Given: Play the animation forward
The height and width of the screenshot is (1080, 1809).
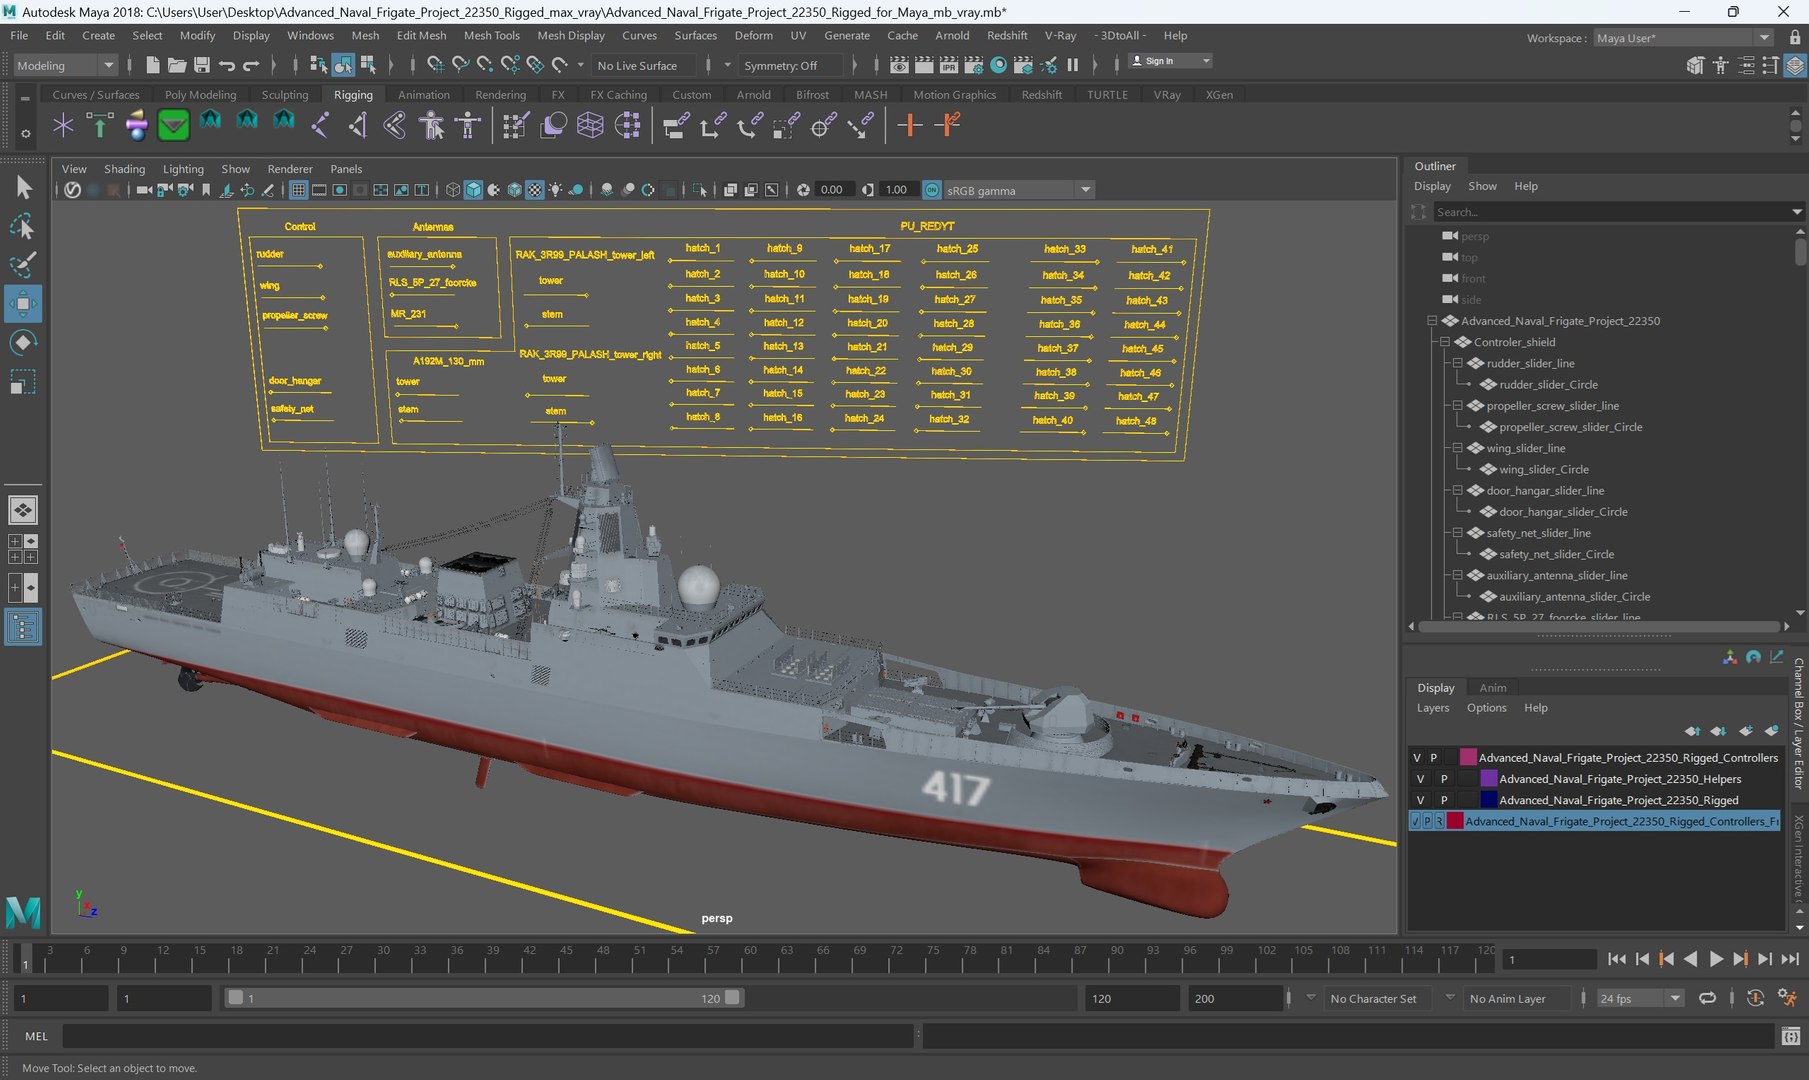Looking at the screenshot, I should [x=1716, y=959].
